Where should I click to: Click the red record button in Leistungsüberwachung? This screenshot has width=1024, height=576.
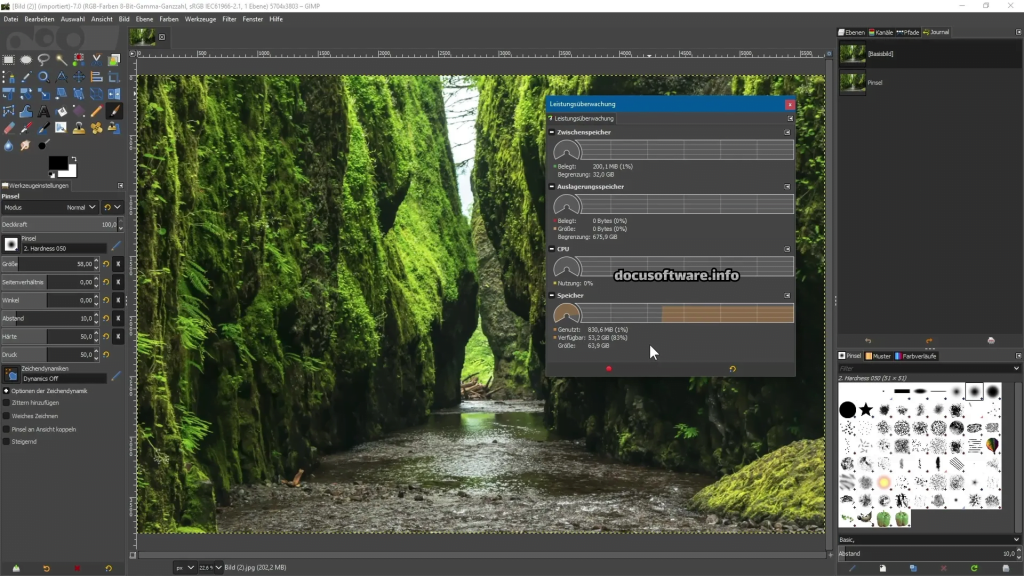point(608,369)
